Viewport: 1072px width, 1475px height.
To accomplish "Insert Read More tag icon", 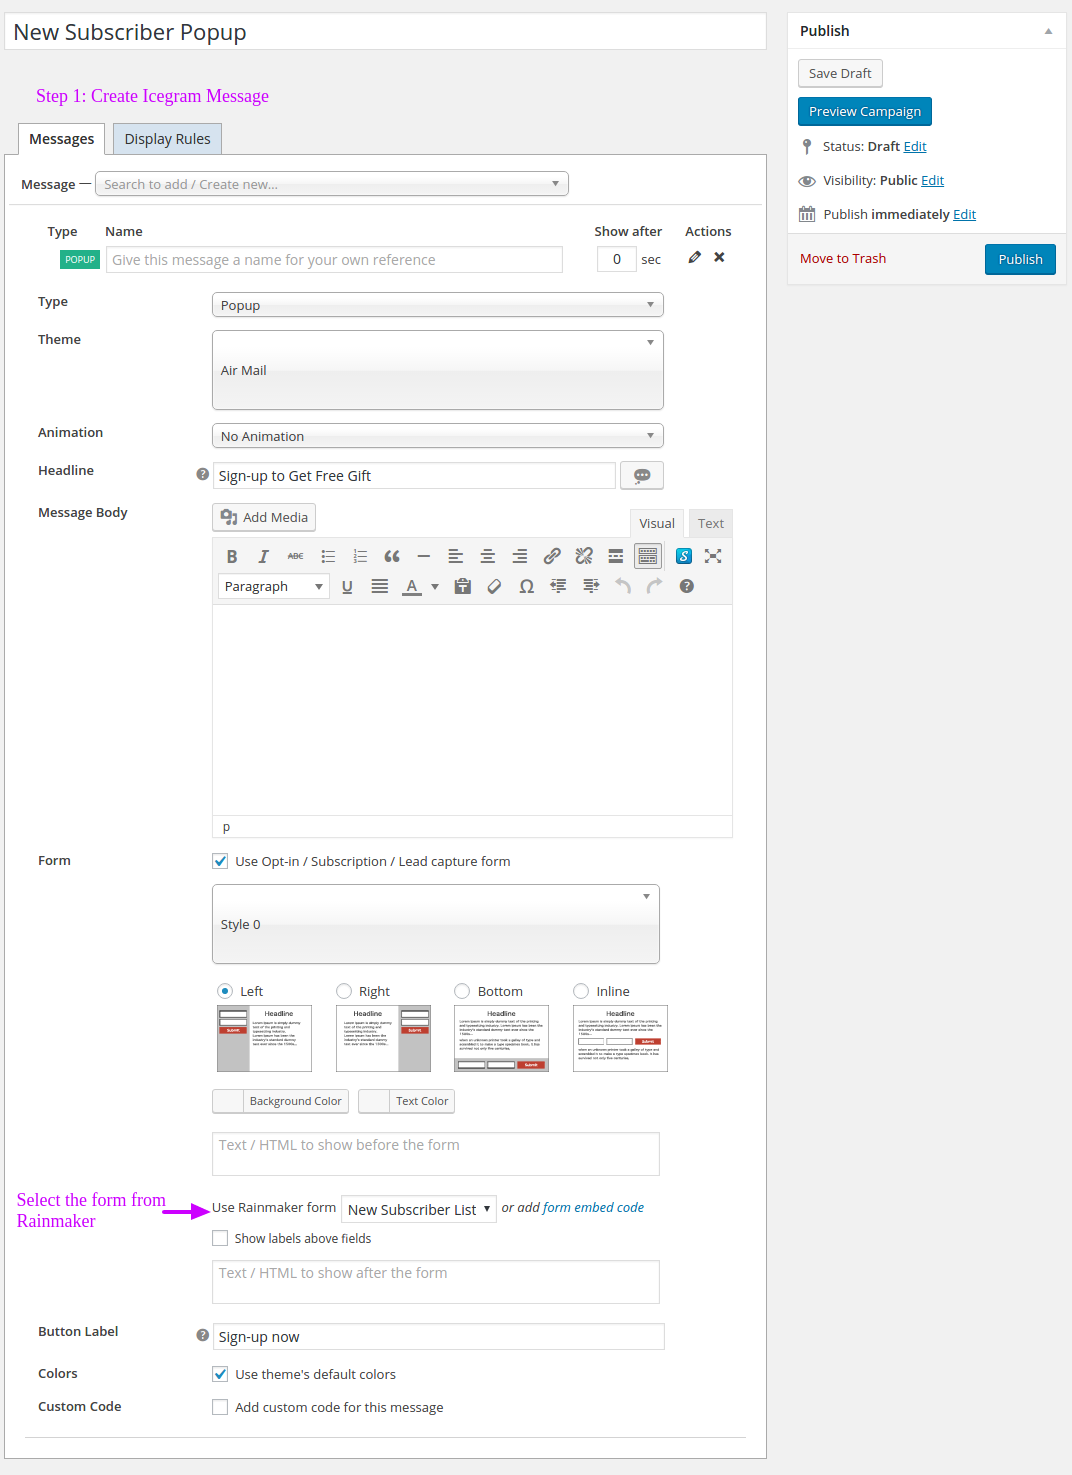I will [x=616, y=556].
